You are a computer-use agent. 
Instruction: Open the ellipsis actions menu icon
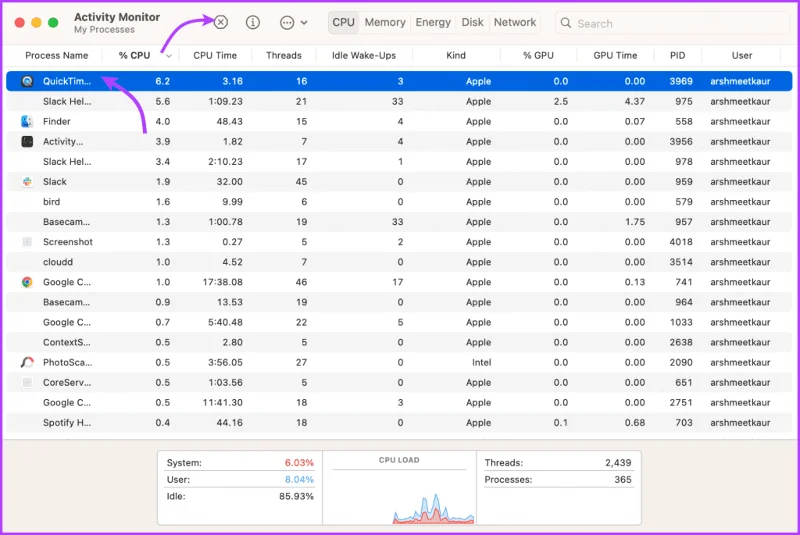[x=287, y=23]
